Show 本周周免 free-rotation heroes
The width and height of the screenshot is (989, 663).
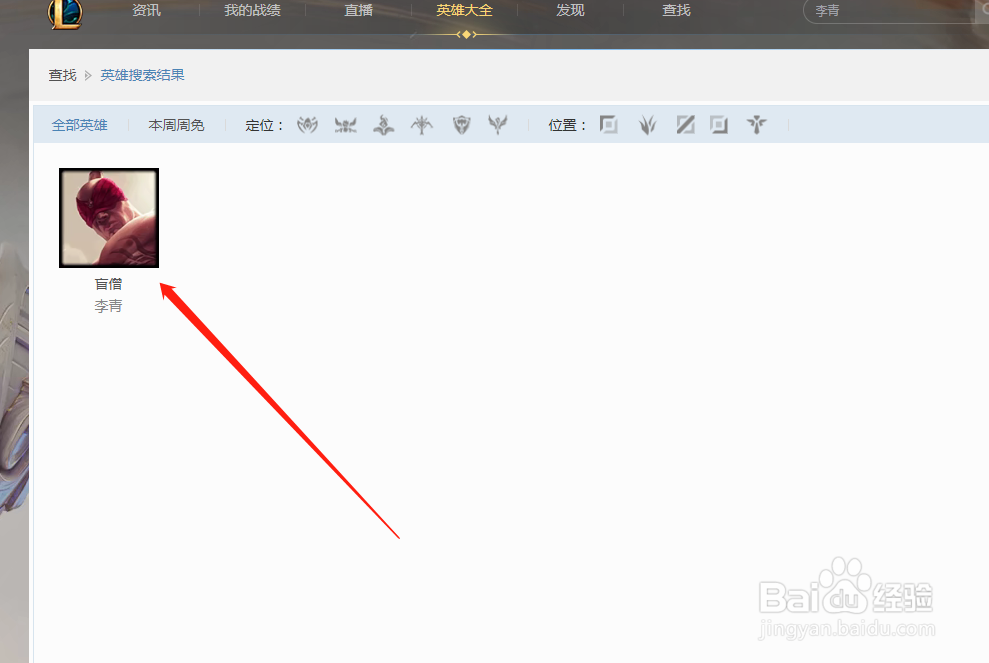coord(177,125)
